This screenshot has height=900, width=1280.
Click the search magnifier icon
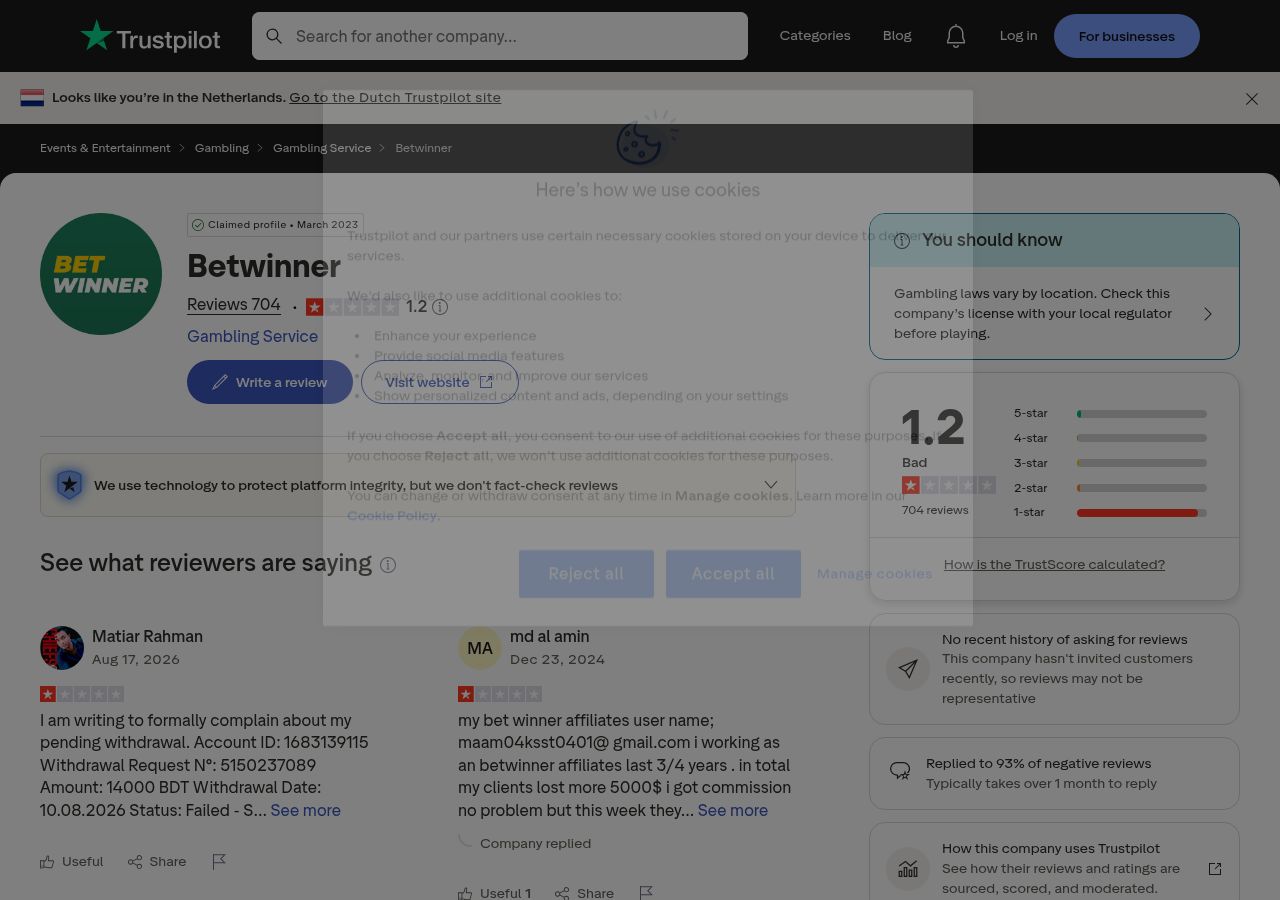[274, 36]
